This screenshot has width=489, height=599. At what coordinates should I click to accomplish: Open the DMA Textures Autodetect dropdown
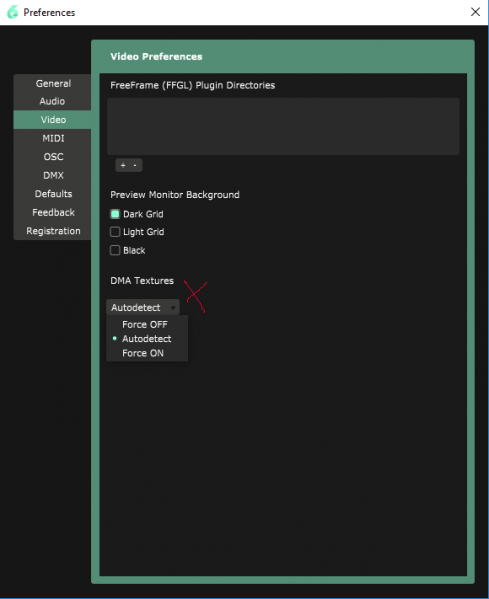click(143, 308)
